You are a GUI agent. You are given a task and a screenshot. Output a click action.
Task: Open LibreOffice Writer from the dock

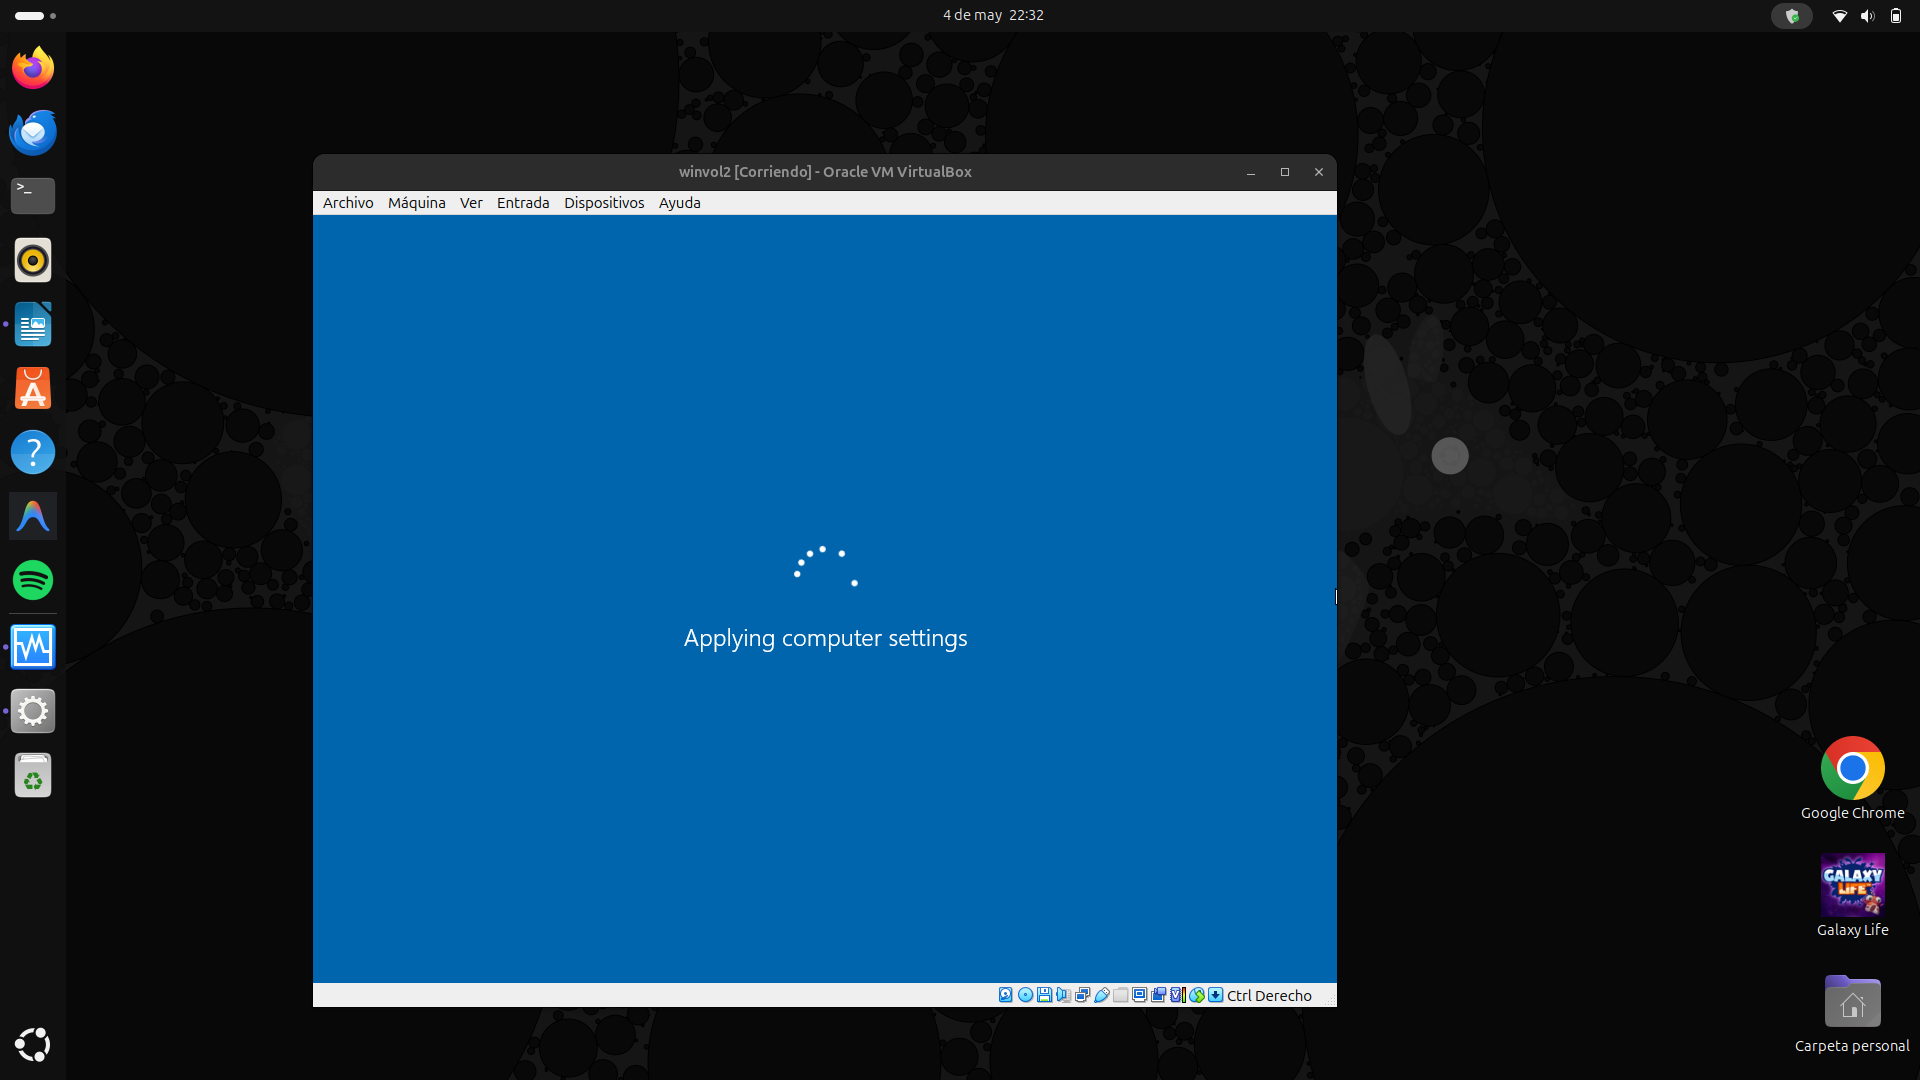(33, 324)
